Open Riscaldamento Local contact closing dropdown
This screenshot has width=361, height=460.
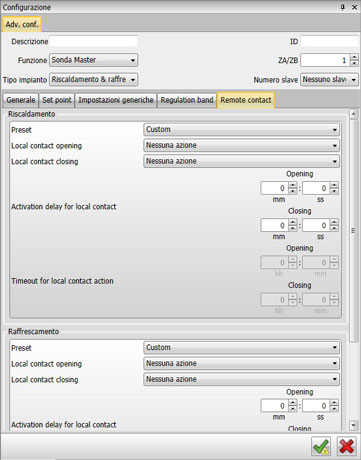[x=241, y=161]
